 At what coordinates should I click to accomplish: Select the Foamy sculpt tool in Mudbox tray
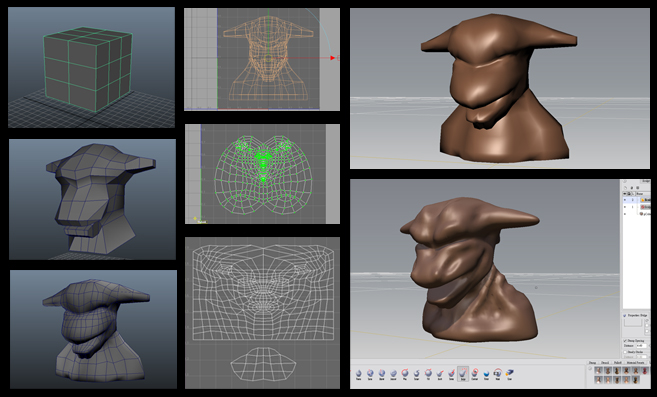coord(359,373)
